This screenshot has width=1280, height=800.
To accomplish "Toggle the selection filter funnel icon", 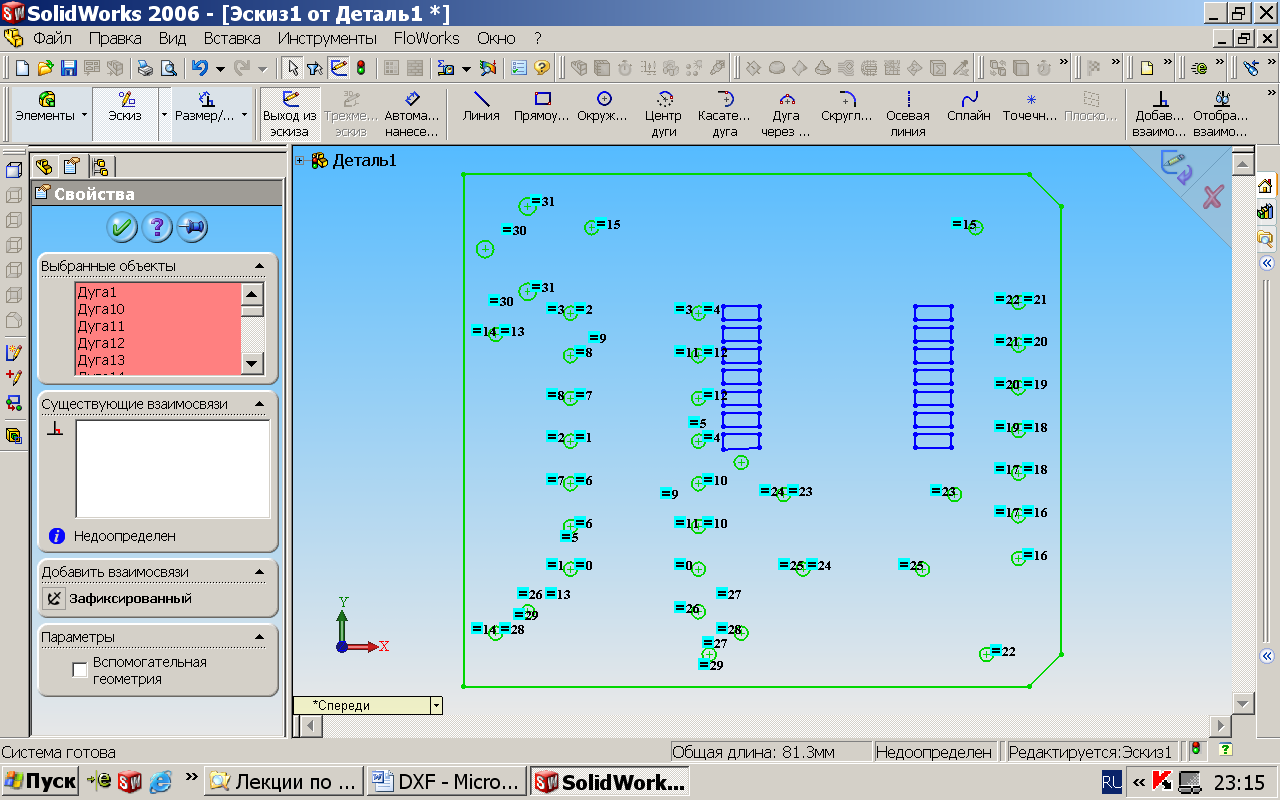I will point(314,68).
